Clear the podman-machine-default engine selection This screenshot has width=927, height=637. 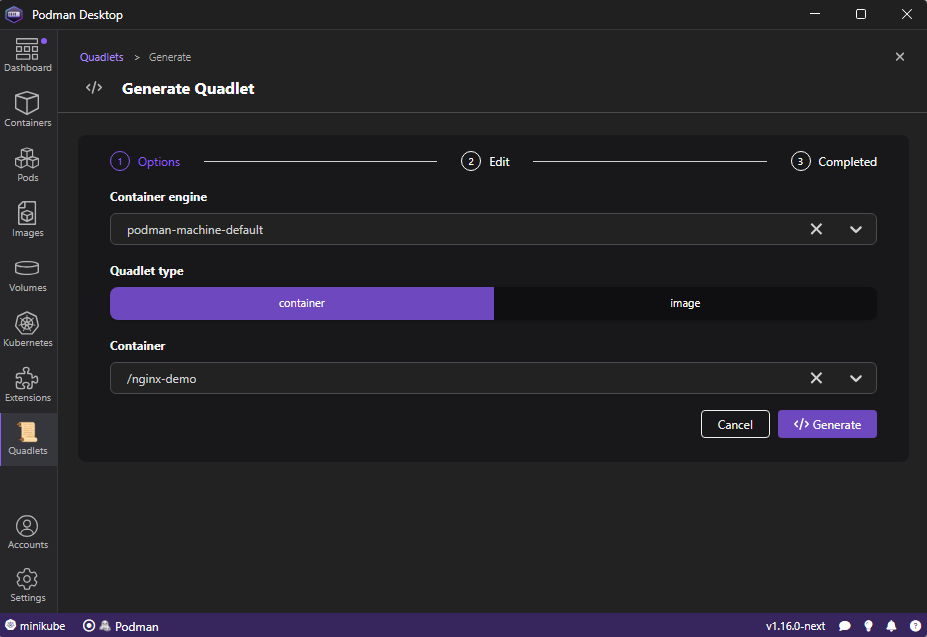point(816,229)
